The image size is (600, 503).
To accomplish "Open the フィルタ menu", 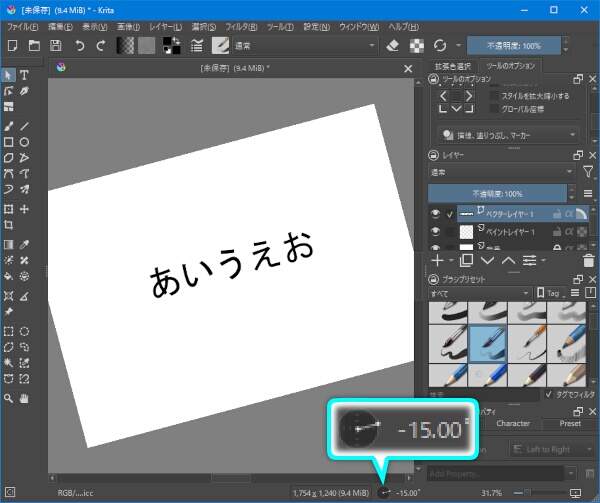I will coord(241,25).
